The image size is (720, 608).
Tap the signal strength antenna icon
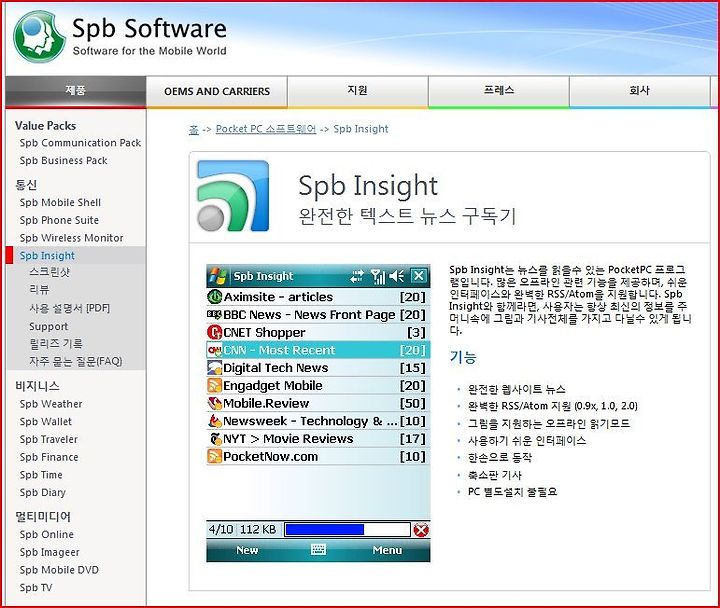[378, 276]
